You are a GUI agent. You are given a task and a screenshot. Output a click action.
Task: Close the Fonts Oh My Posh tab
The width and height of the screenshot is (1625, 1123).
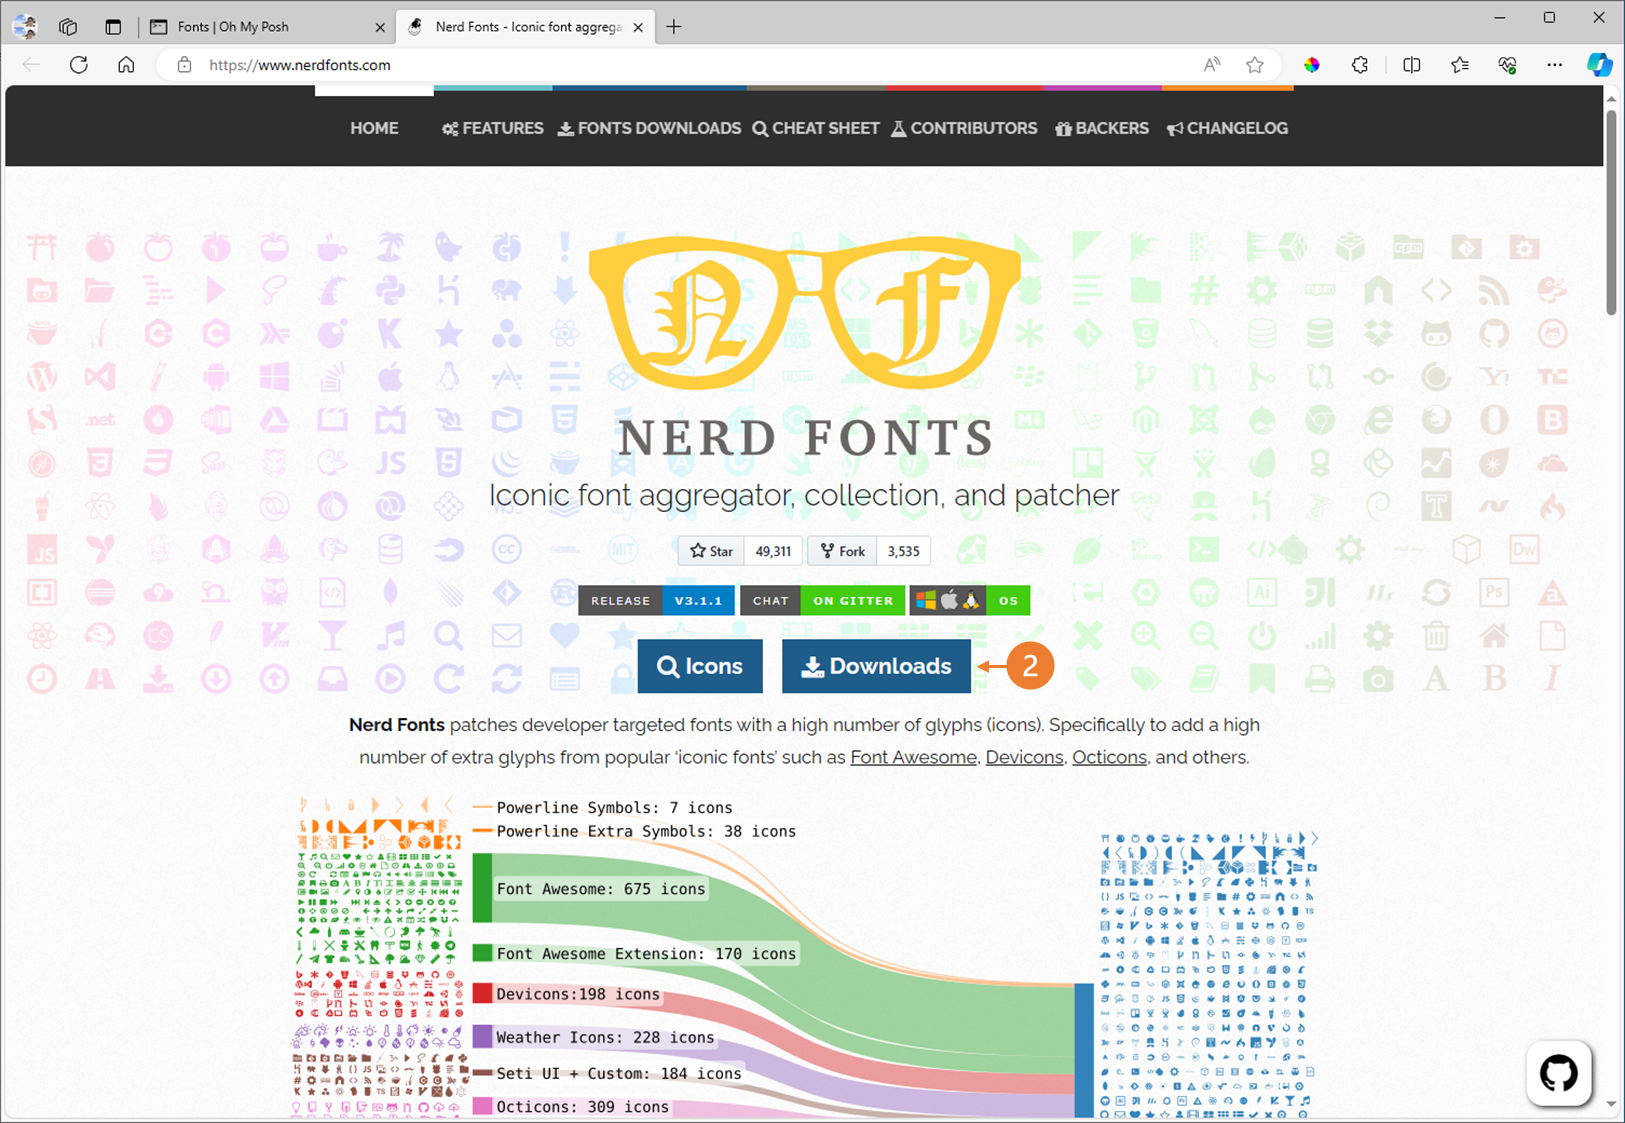[x=380, y=27]
